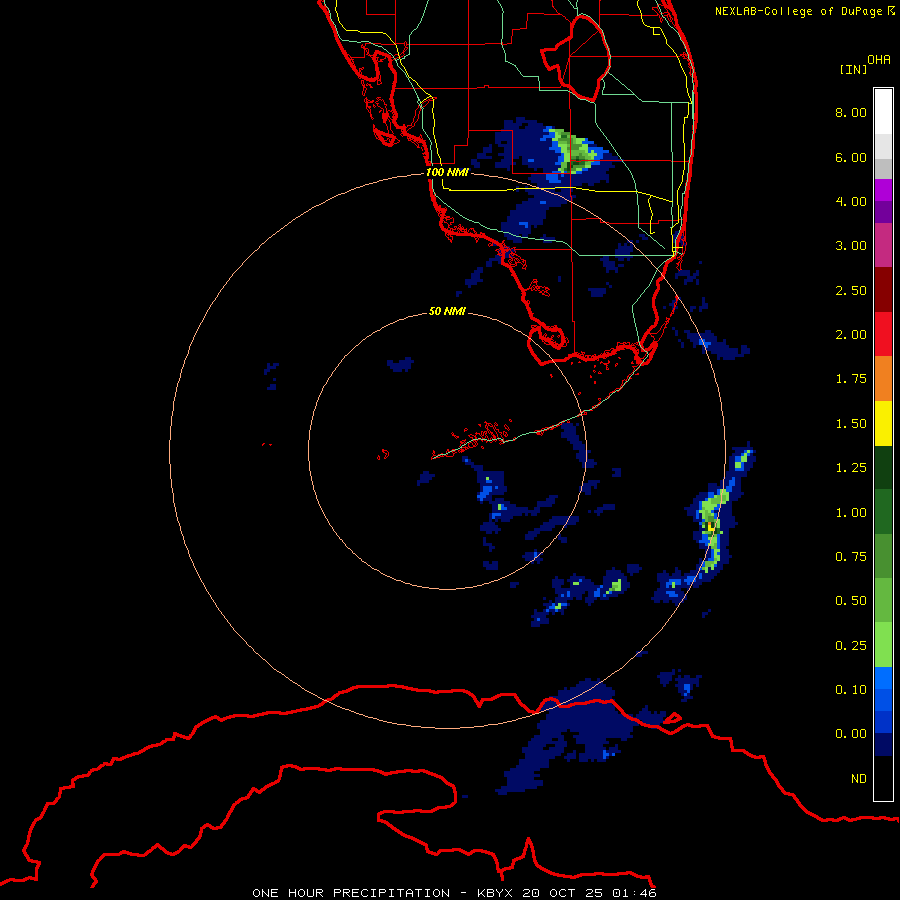Click the 1.00 legend value

851,513
